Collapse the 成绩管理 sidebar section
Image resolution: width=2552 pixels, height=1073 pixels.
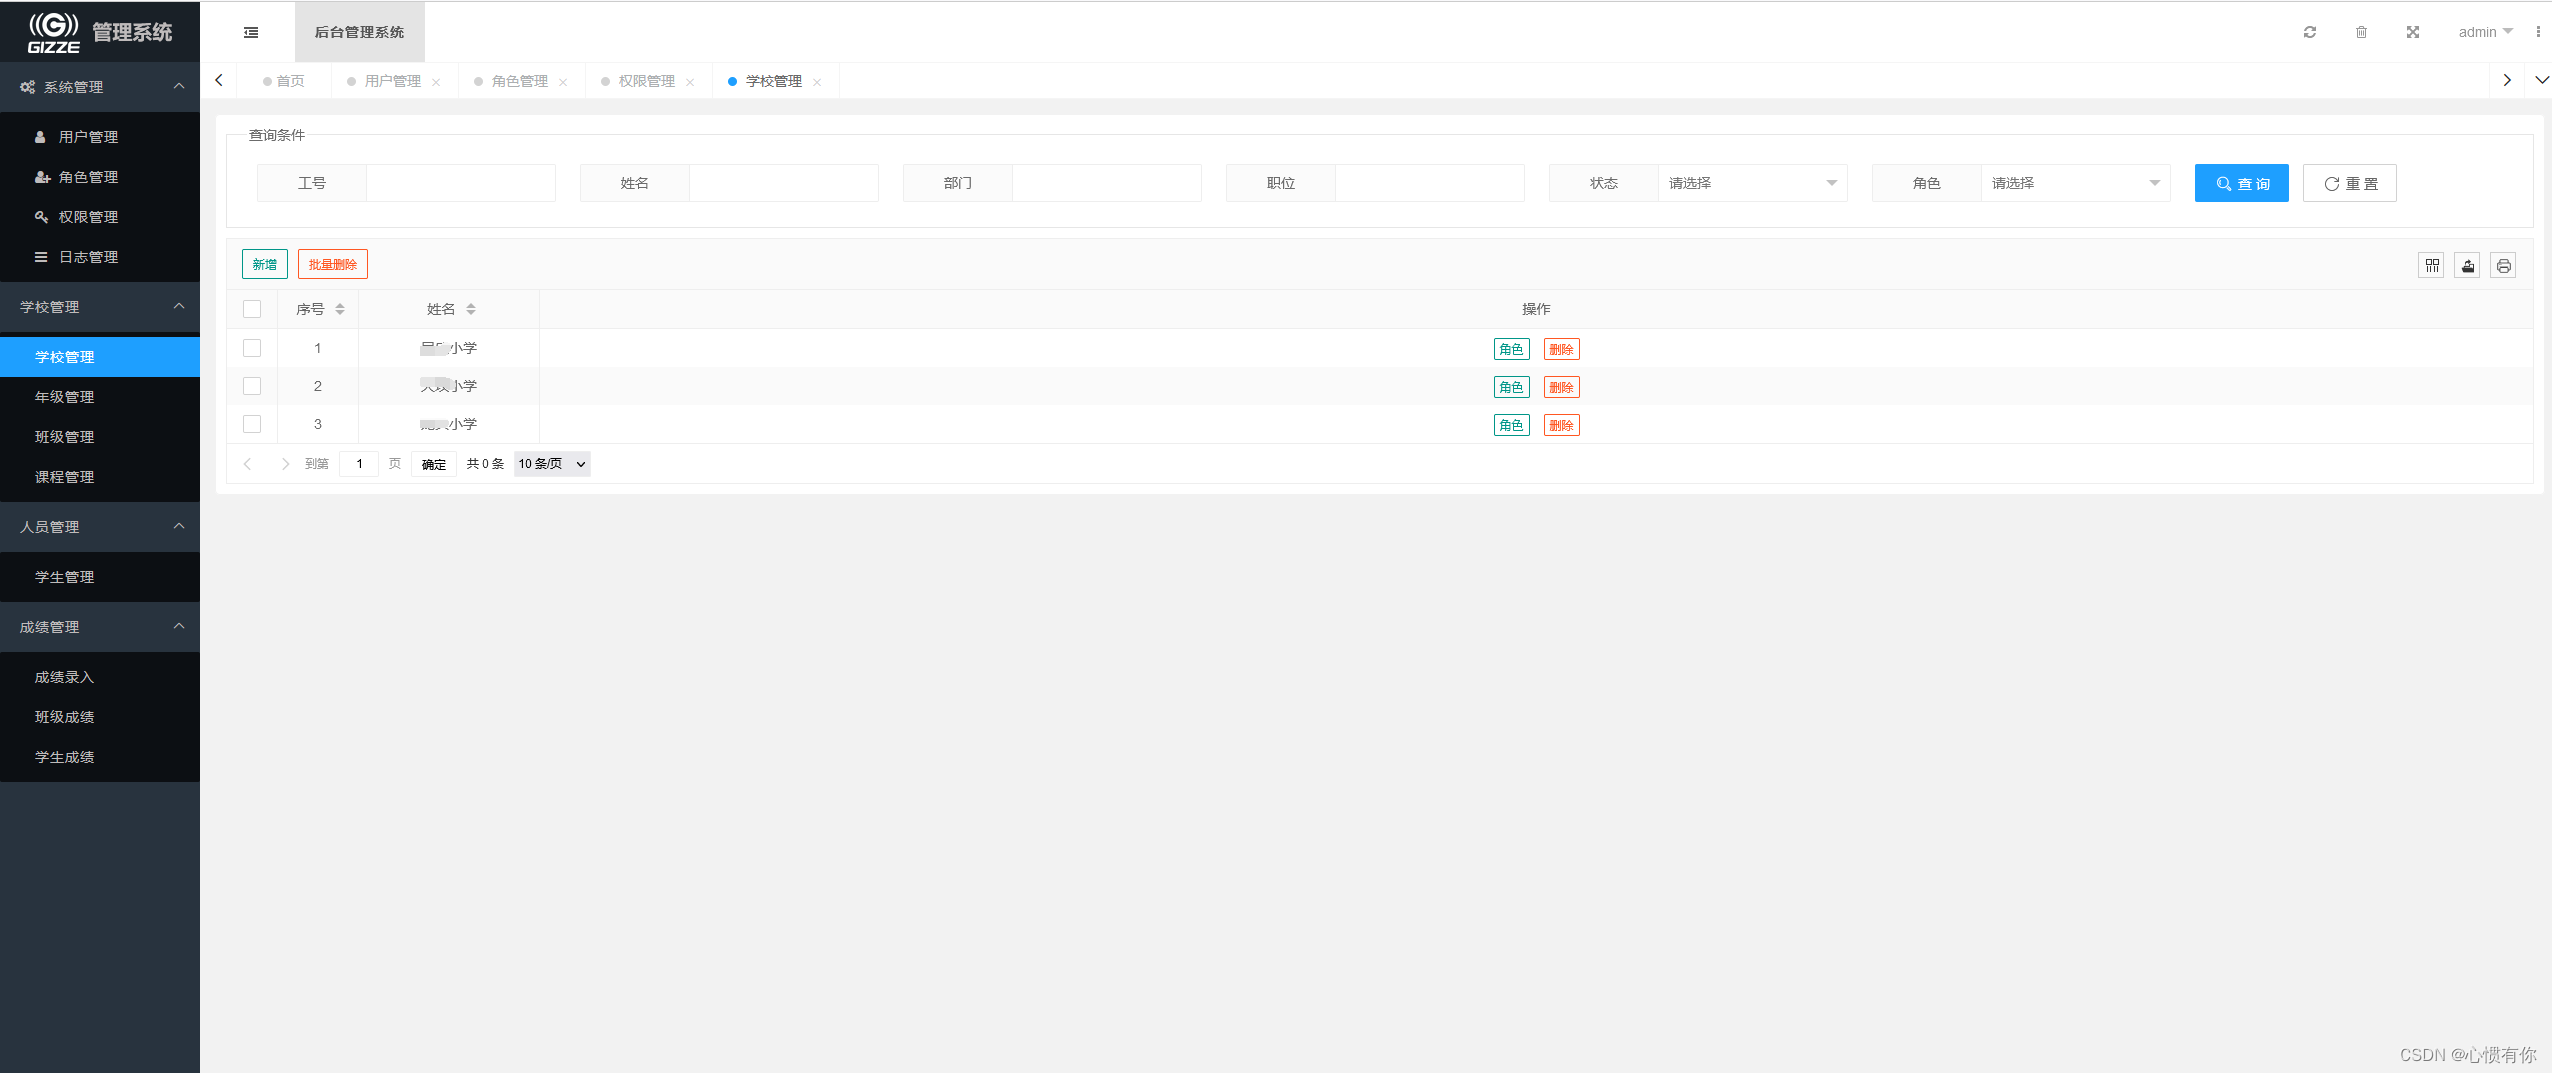100,627
